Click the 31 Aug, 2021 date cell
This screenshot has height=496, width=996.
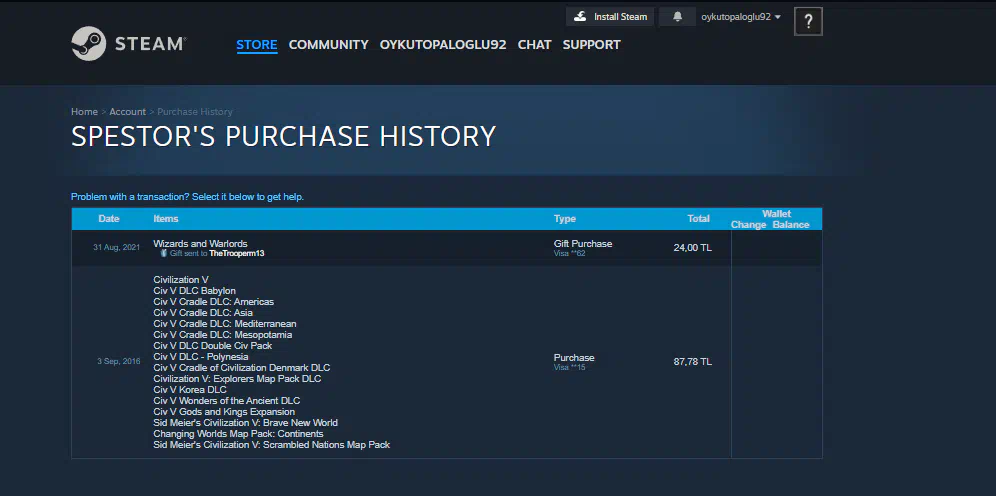click(117, 248)
